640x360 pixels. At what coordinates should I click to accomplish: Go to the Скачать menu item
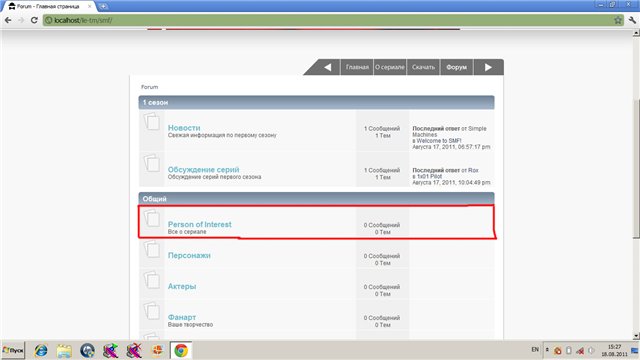coord(423,67)
